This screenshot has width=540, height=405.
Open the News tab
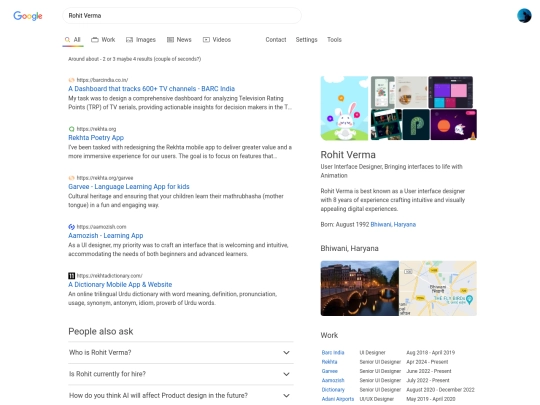point(179,40)
